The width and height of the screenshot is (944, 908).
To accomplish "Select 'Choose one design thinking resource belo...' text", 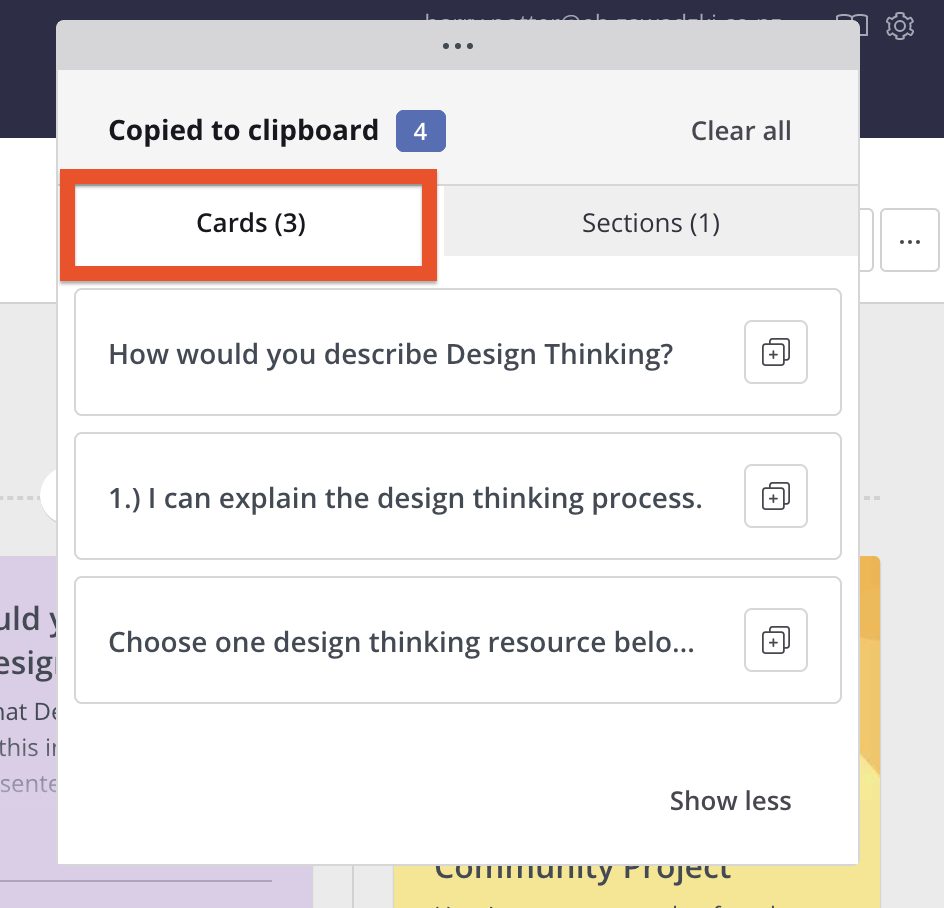I will click(401, 642).
